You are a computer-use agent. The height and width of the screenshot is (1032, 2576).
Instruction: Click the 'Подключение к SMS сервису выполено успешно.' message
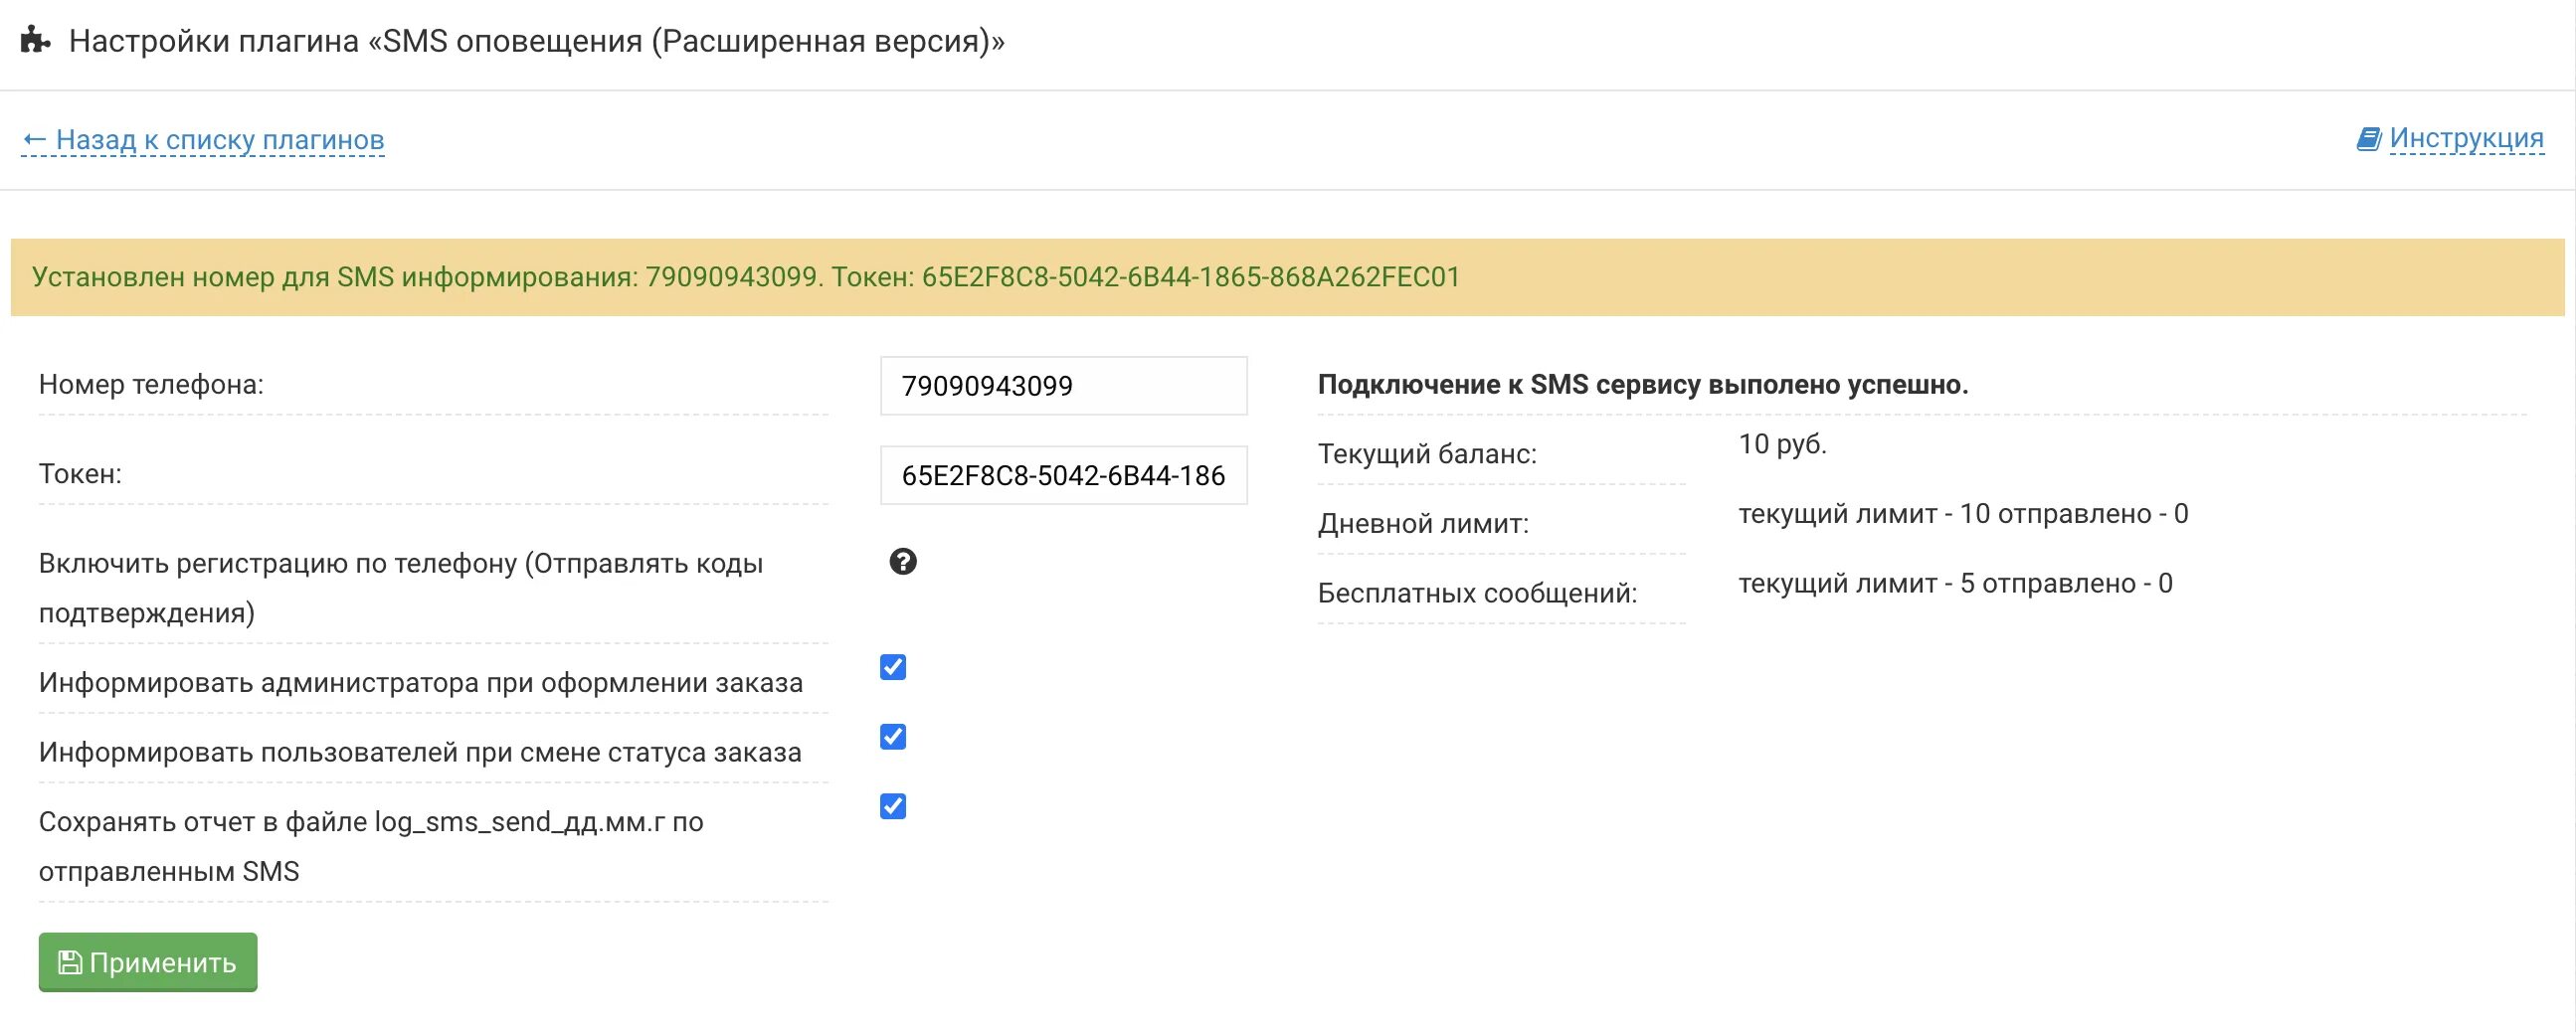(x=1643, y=385)
